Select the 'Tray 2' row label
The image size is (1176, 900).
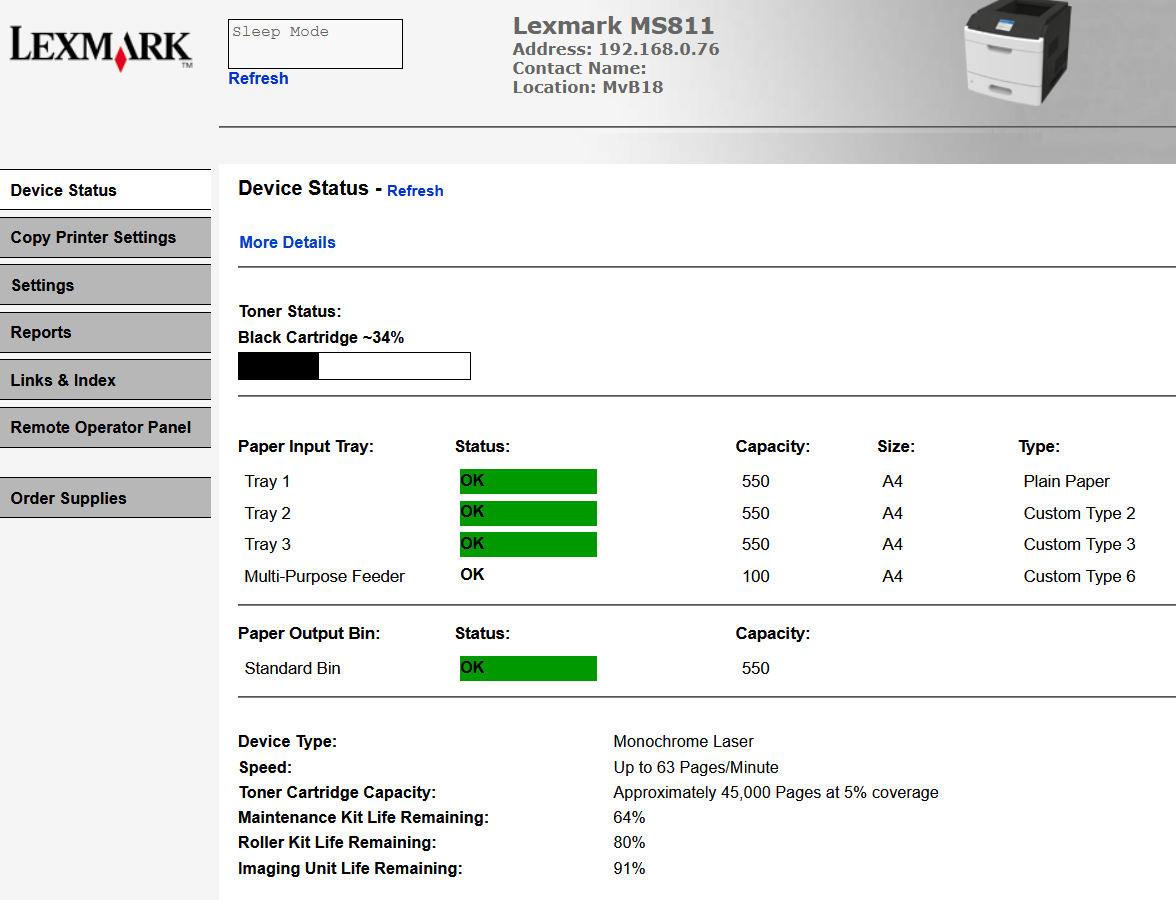click(x=267, y=513)
